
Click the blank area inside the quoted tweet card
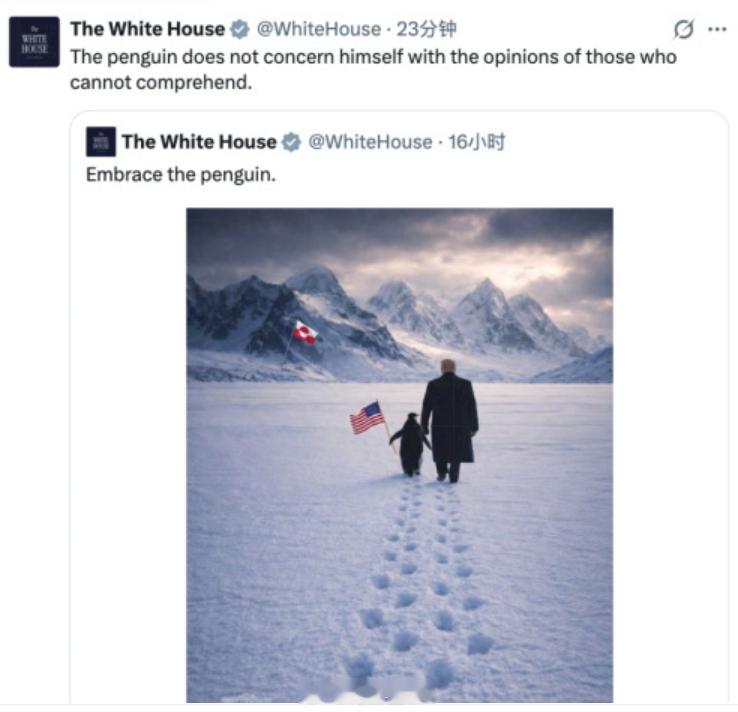[668, 424]
